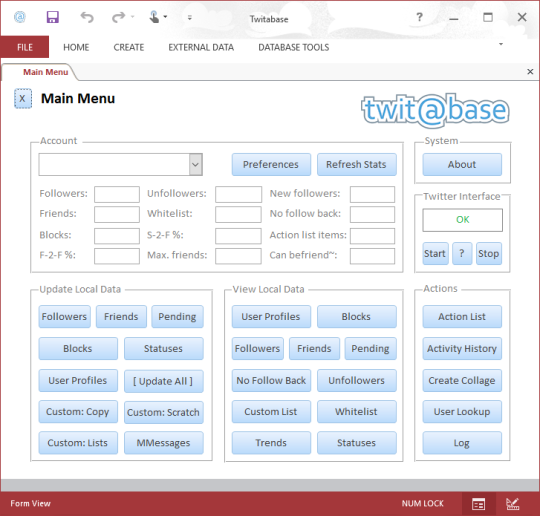This screenshot has width=540, height=516.
Task: View Followers in View Local Data
Action: click(258, 349)
